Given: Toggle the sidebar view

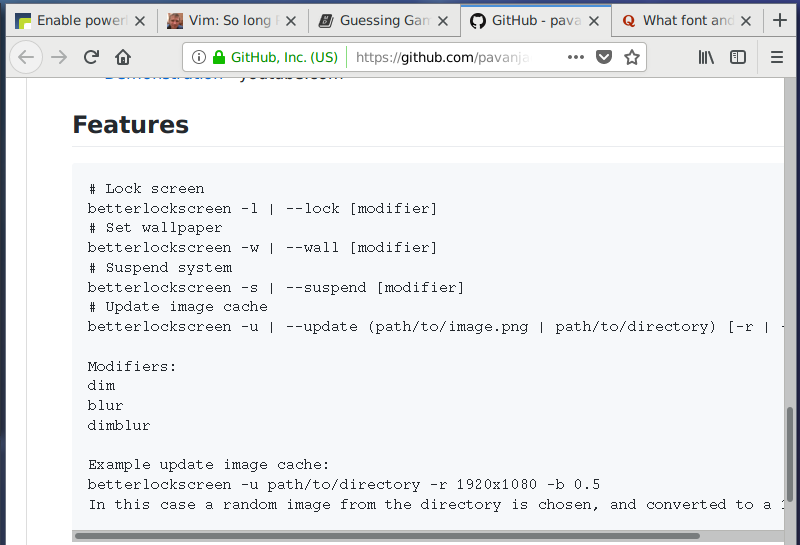Looking at the screenshot, I should pyautogui.click(x=738, y=57).
